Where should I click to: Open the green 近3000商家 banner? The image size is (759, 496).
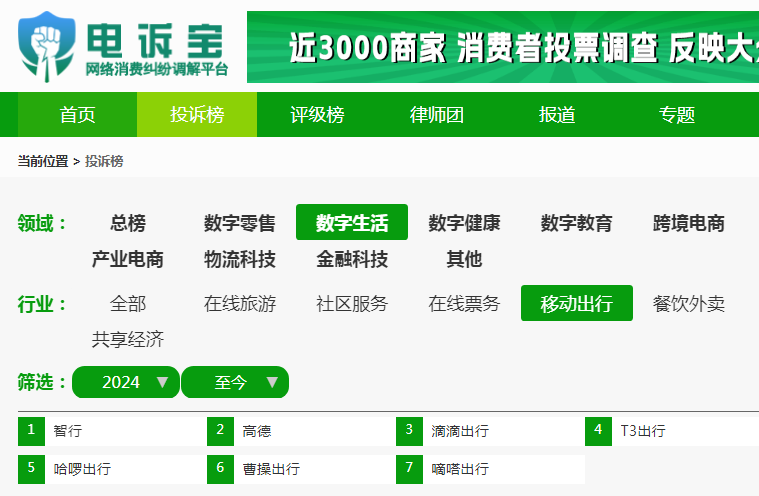pyautogui.click(x=503, y=47)
